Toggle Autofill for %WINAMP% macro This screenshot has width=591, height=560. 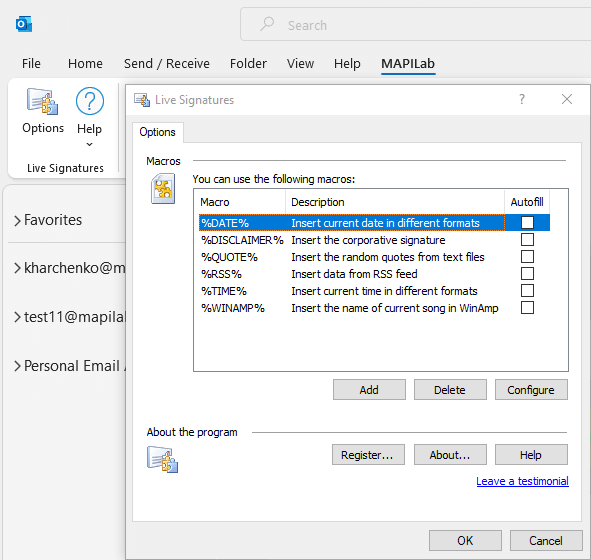527,308
